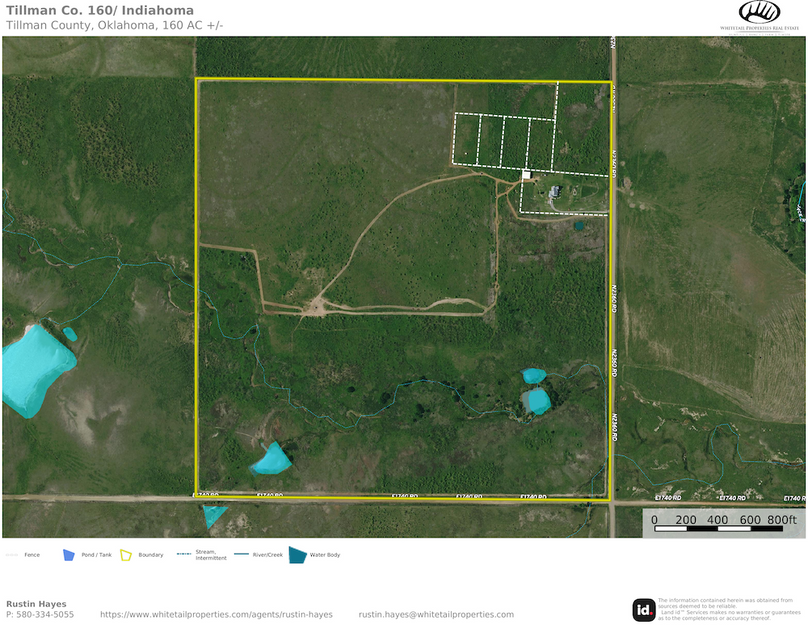Click the rustin.hayes email address
Screen dimensions: 808x625
[x=436, y=614]
